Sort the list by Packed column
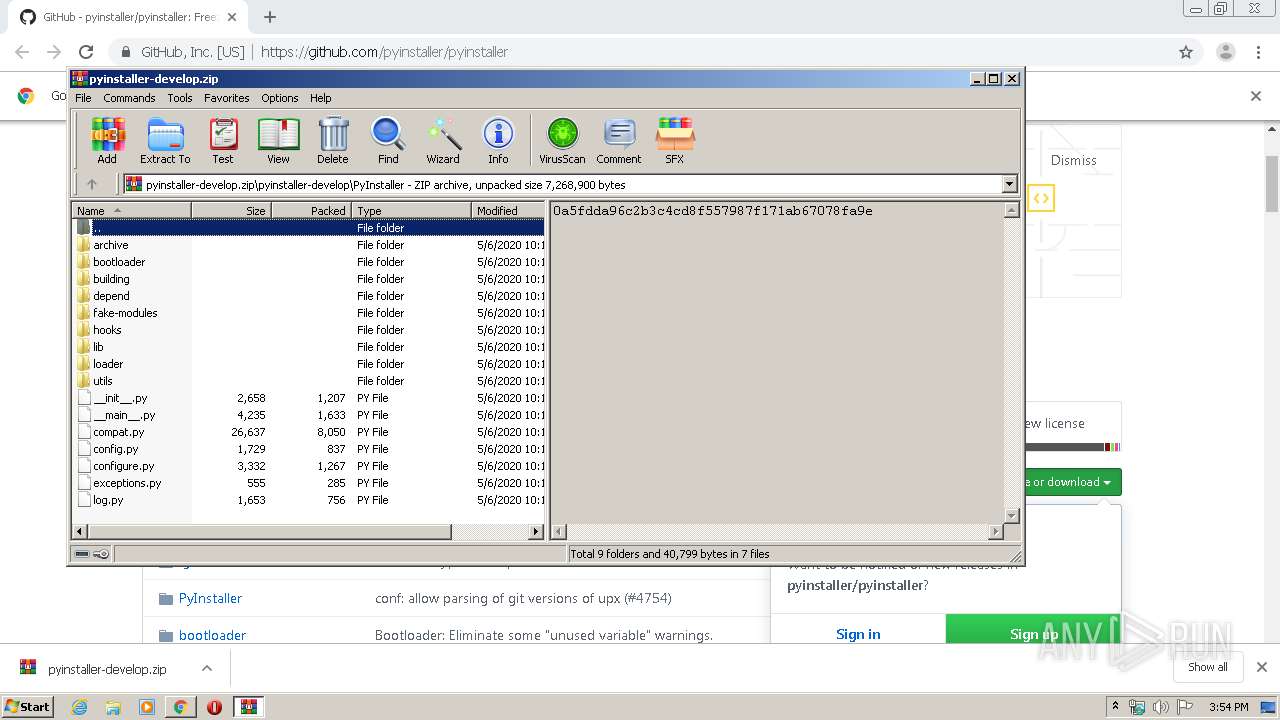 [311, 210]
